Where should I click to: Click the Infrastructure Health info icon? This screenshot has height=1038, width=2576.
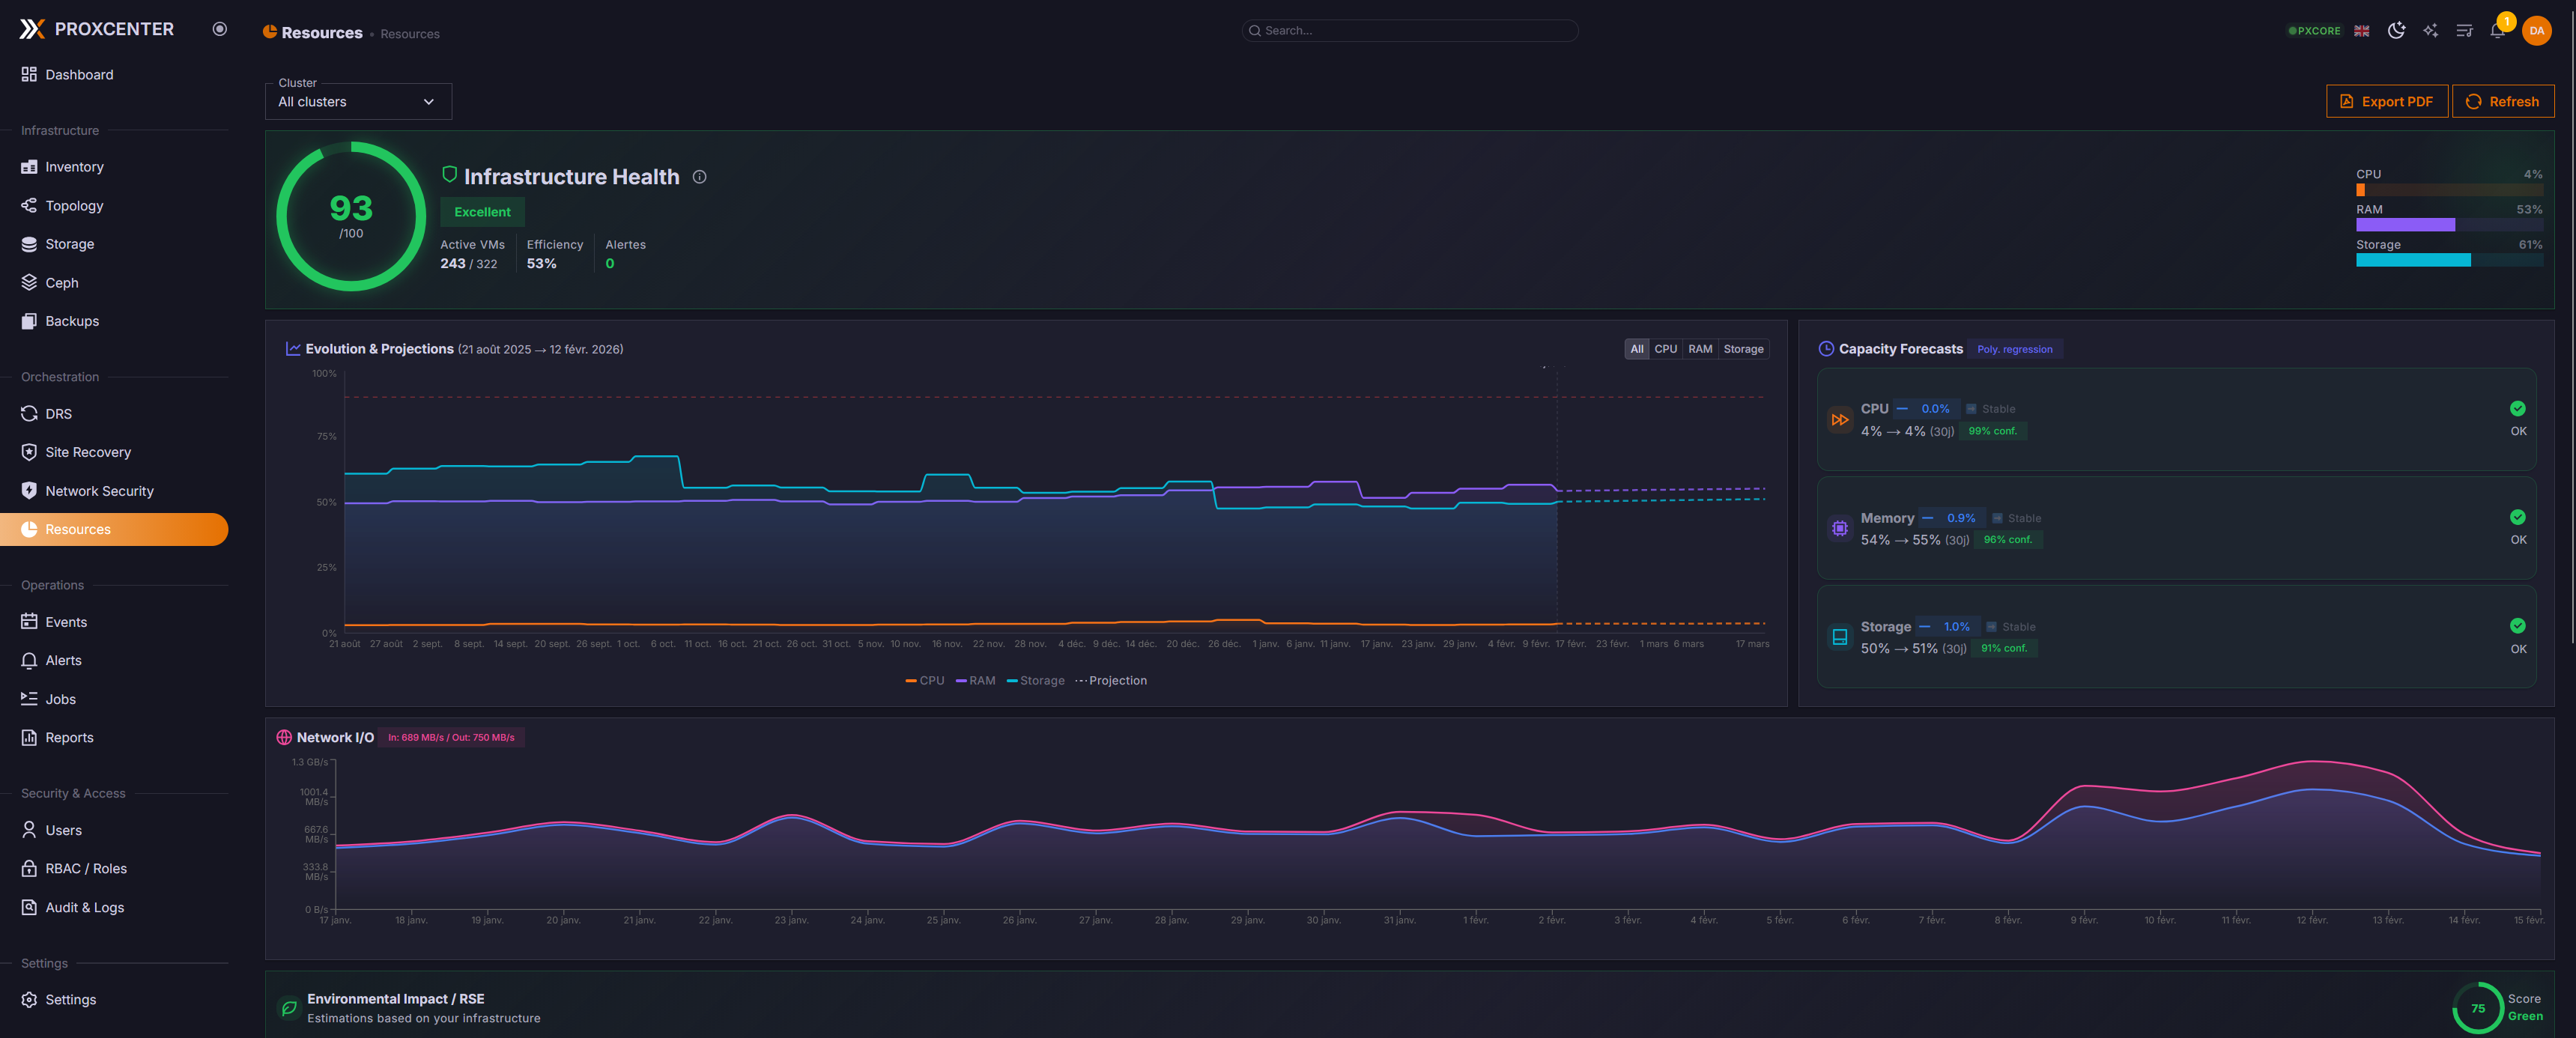[700, 177]
